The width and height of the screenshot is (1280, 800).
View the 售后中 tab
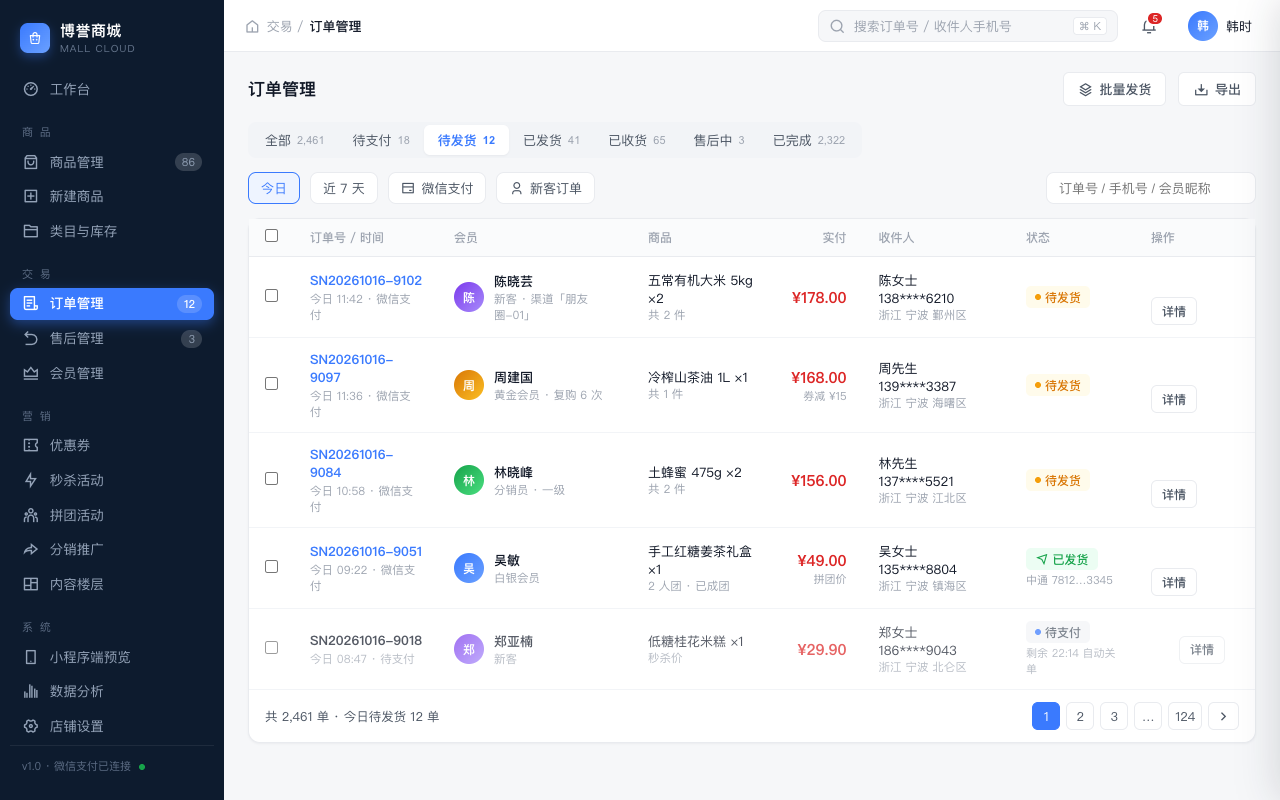click(x=719, y=140)
